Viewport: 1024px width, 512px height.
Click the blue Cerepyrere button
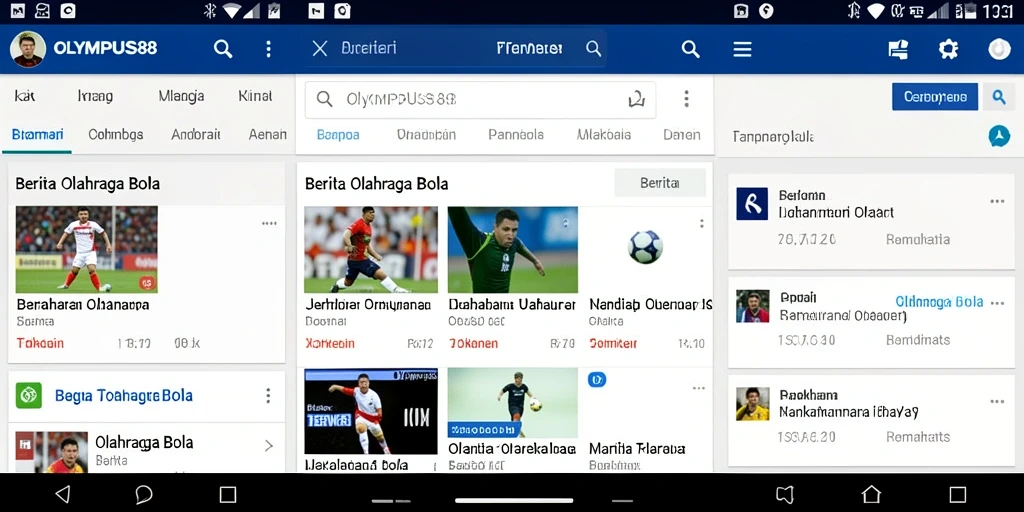coord(935,97)
